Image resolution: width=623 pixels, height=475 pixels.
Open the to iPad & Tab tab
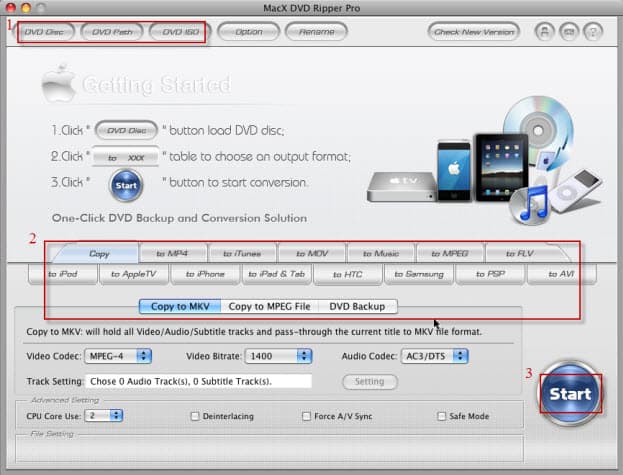[277, 274]
